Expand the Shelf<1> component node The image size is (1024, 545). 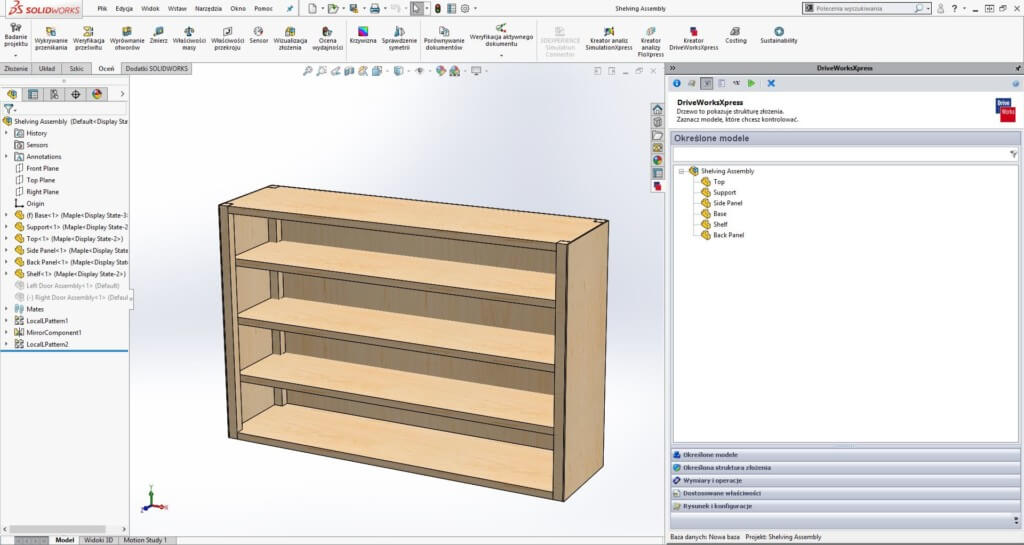[x=7, y=274]
